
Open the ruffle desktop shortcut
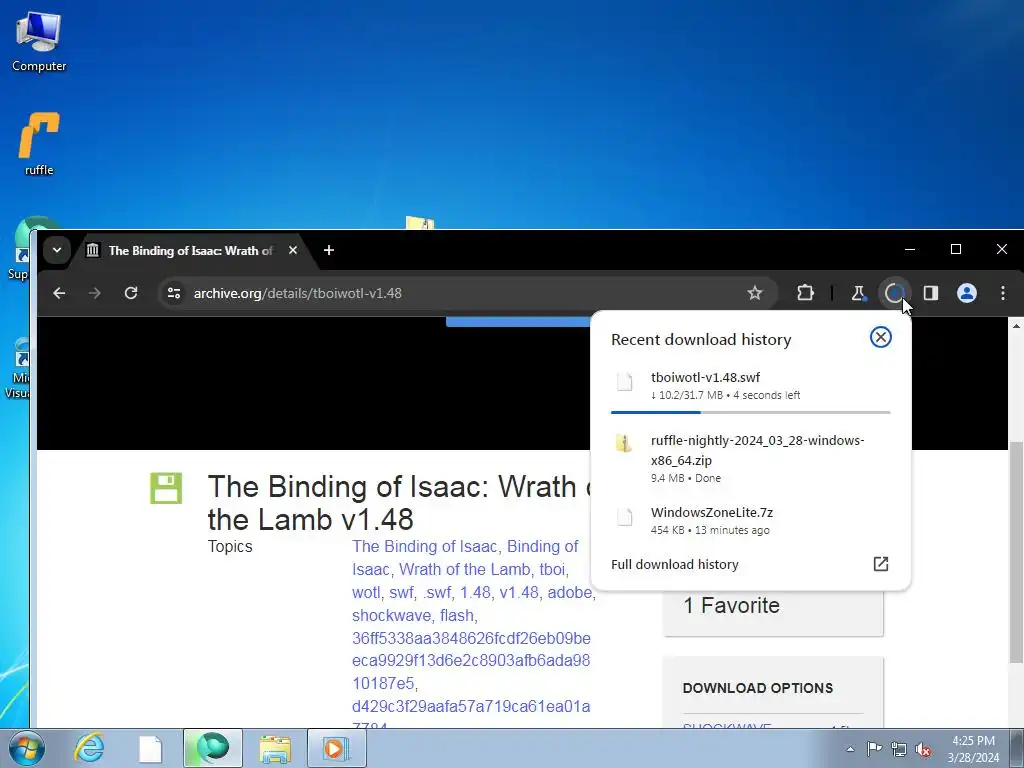coord(39,144)
